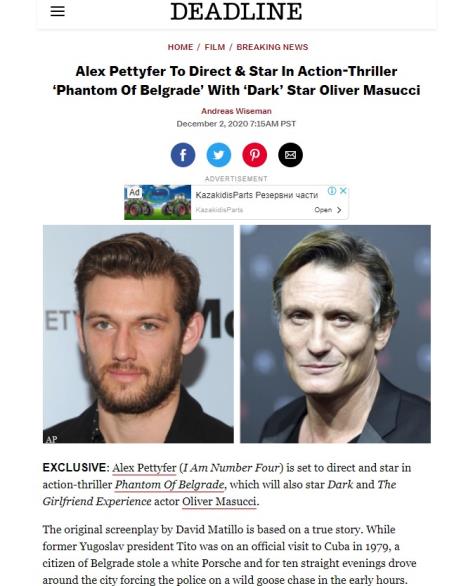The image size is (468, 586).
Task: Open the Film breadcrumb section
Action: pos(215,47)
